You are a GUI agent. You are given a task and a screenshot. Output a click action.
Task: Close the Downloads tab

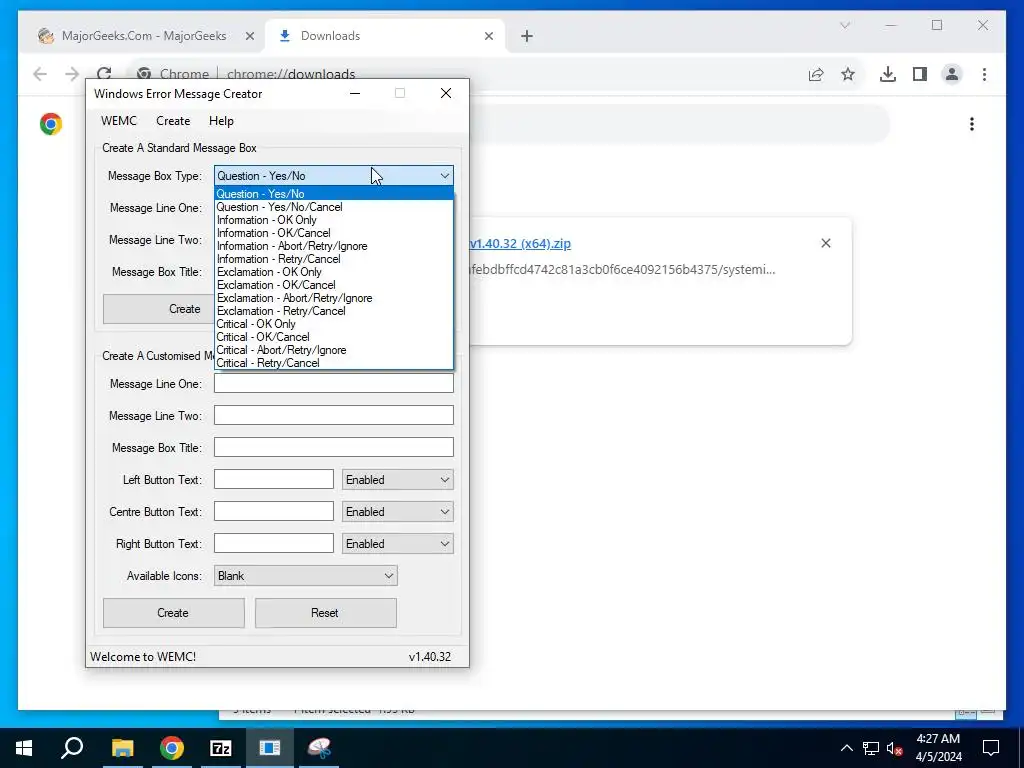point(488,37)
